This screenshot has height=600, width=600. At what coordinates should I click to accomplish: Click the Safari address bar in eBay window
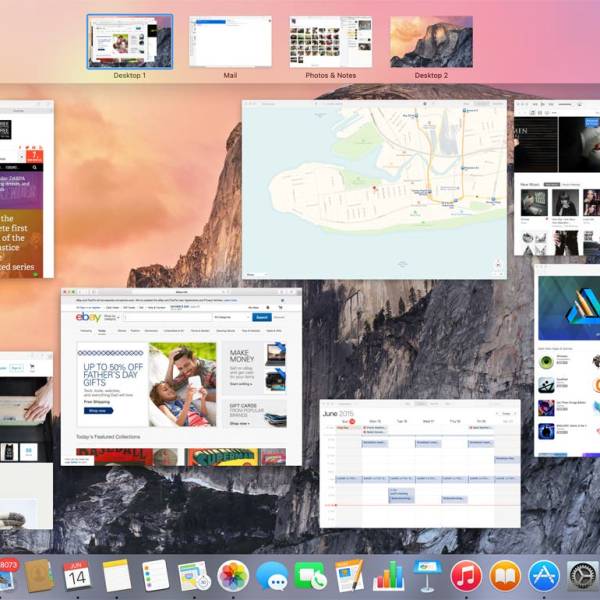pyautogui.click(x=182, y=292)
